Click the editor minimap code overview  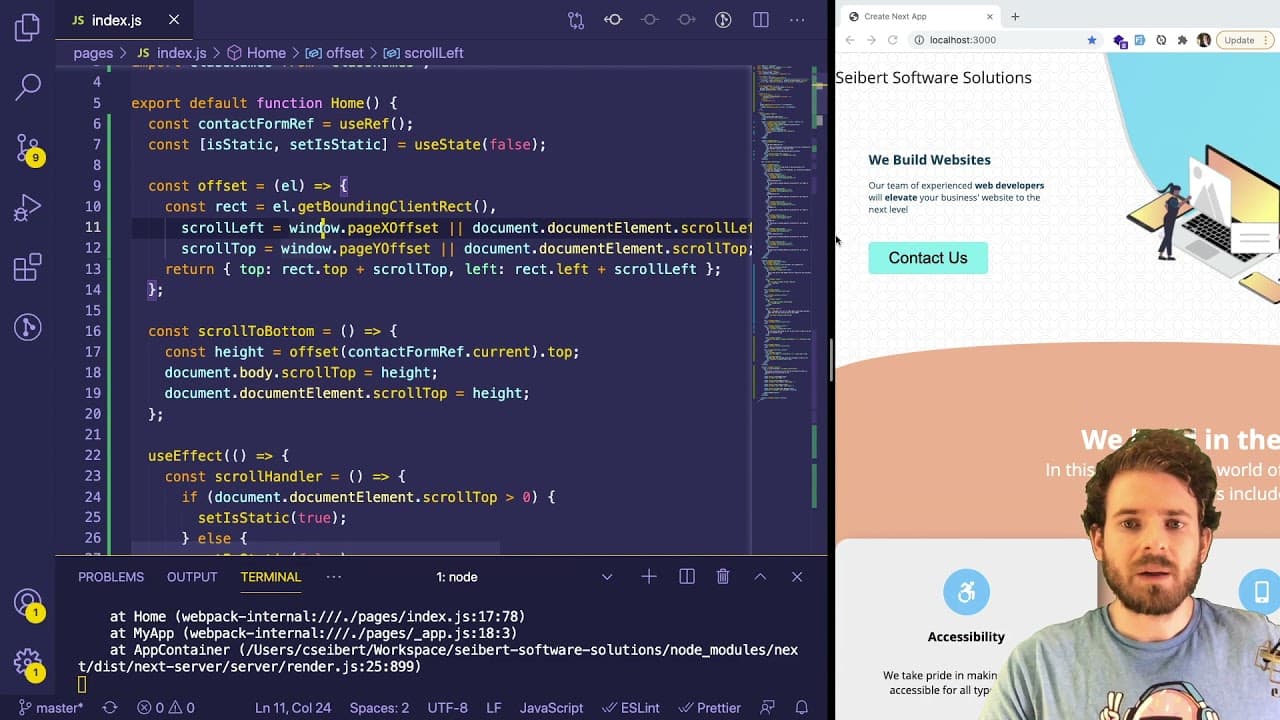pyautogui.click(x=784, y=235)
